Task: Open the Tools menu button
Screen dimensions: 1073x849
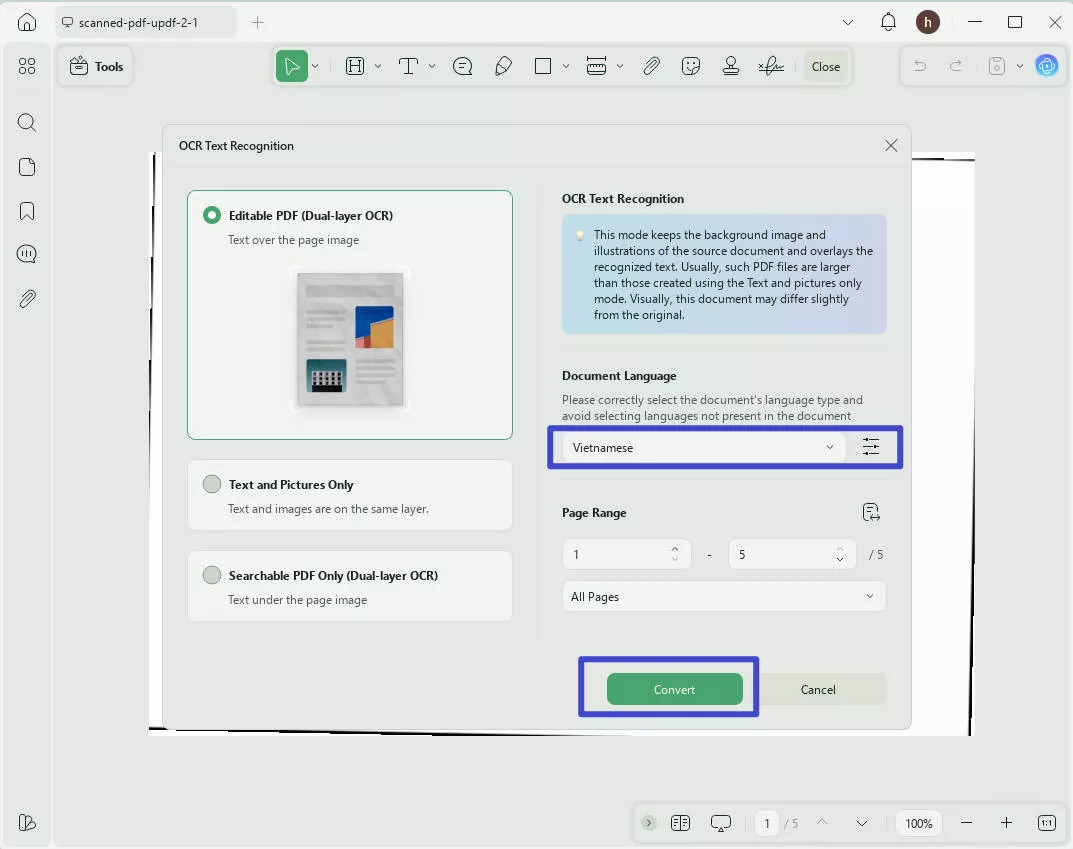Action: pos(96,66)
